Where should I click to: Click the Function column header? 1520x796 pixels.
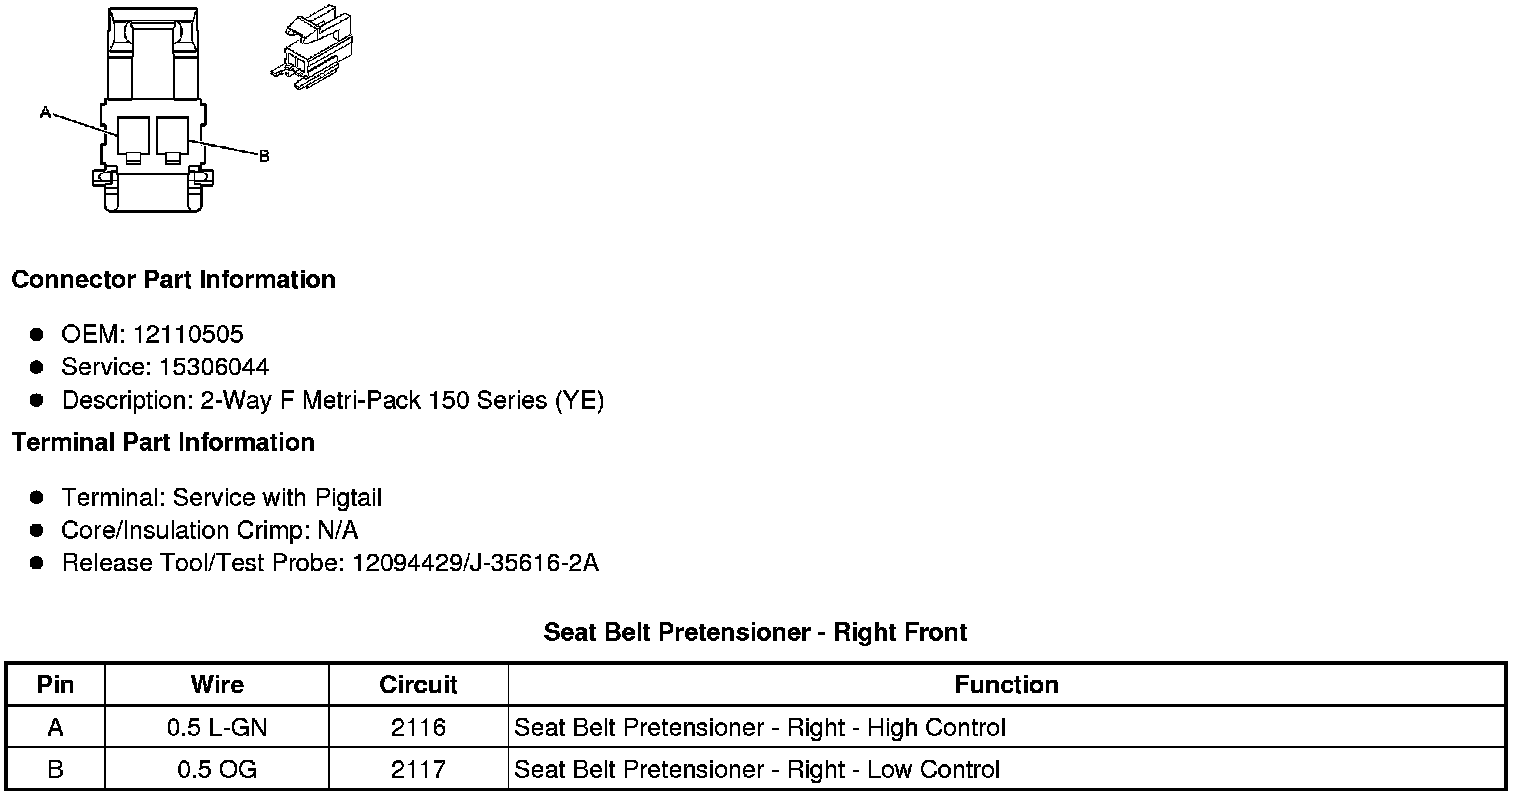[1006, 685]
